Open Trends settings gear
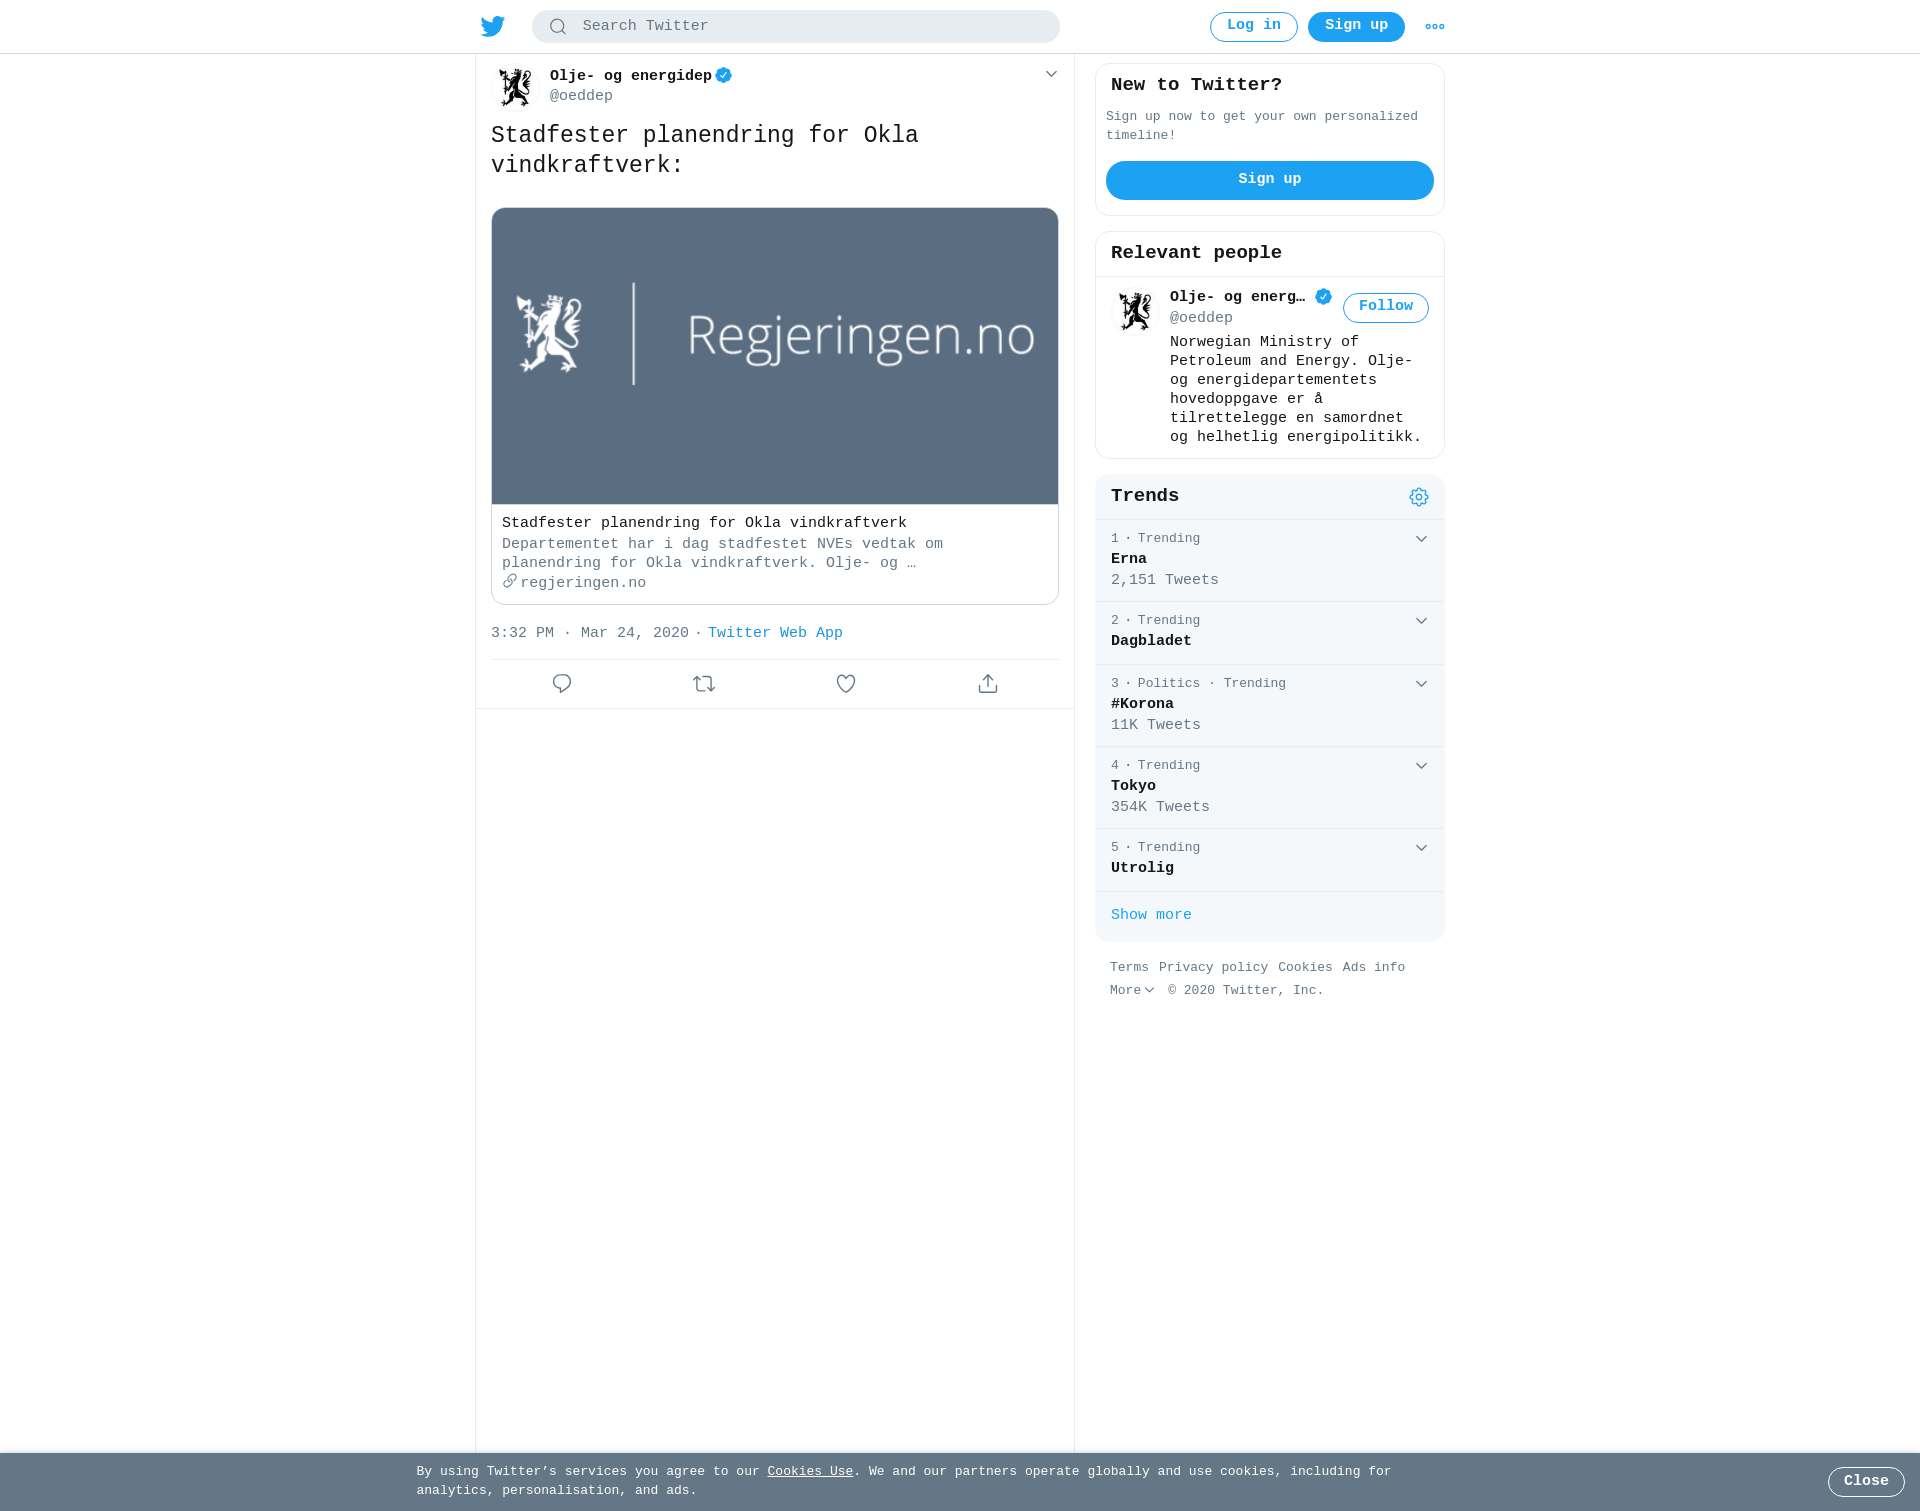The image size is (1920, 1511). pyautogui.click(x=1419, y=497)
